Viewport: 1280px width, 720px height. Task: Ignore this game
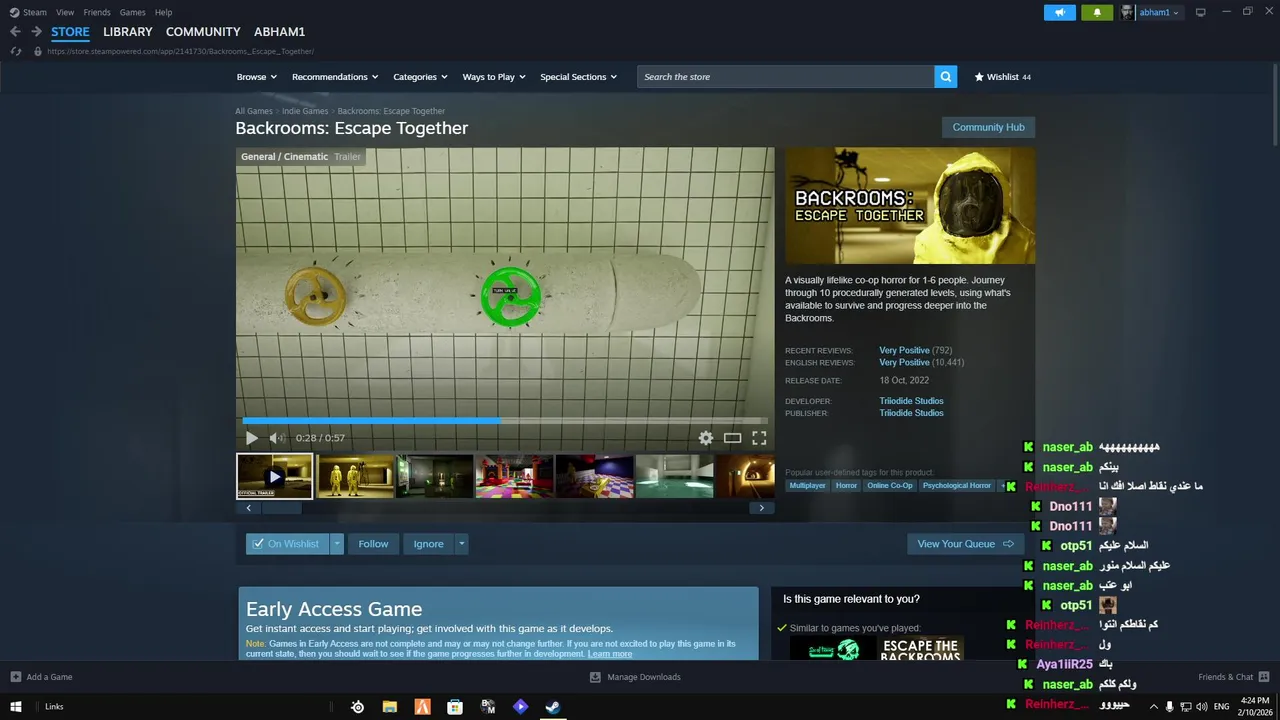coord(428,544)
